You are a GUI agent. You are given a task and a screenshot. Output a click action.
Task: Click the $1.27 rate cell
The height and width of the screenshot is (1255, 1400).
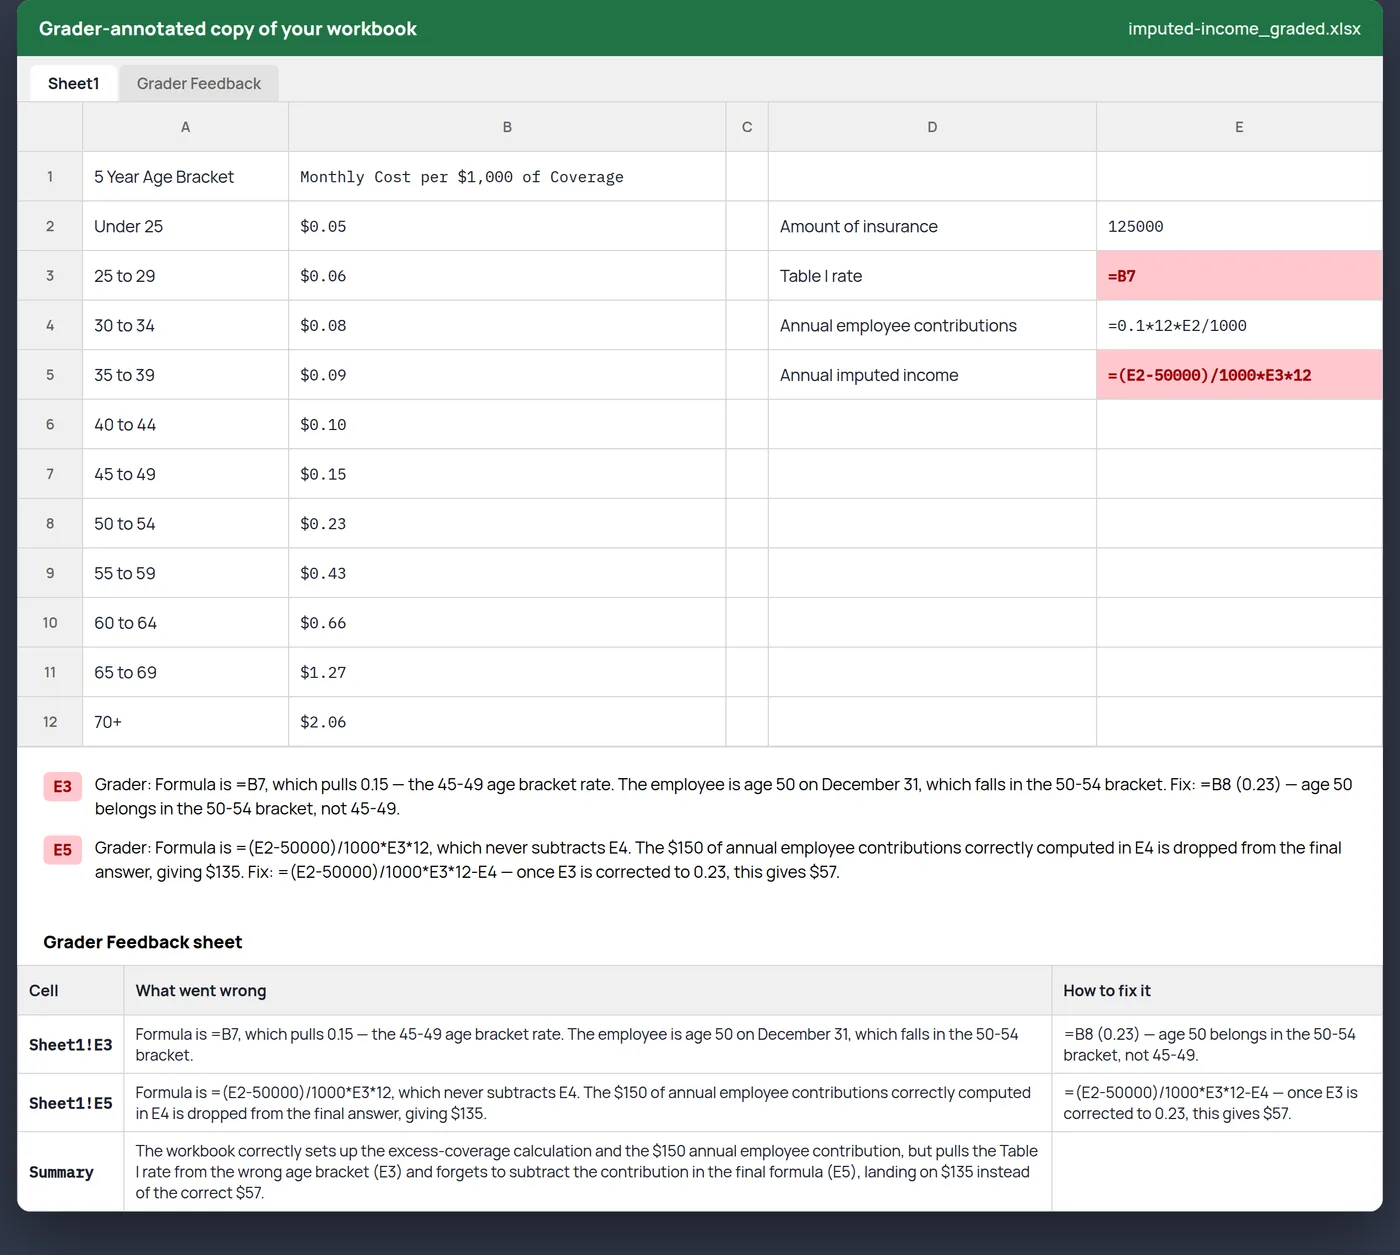pos(507,672)
